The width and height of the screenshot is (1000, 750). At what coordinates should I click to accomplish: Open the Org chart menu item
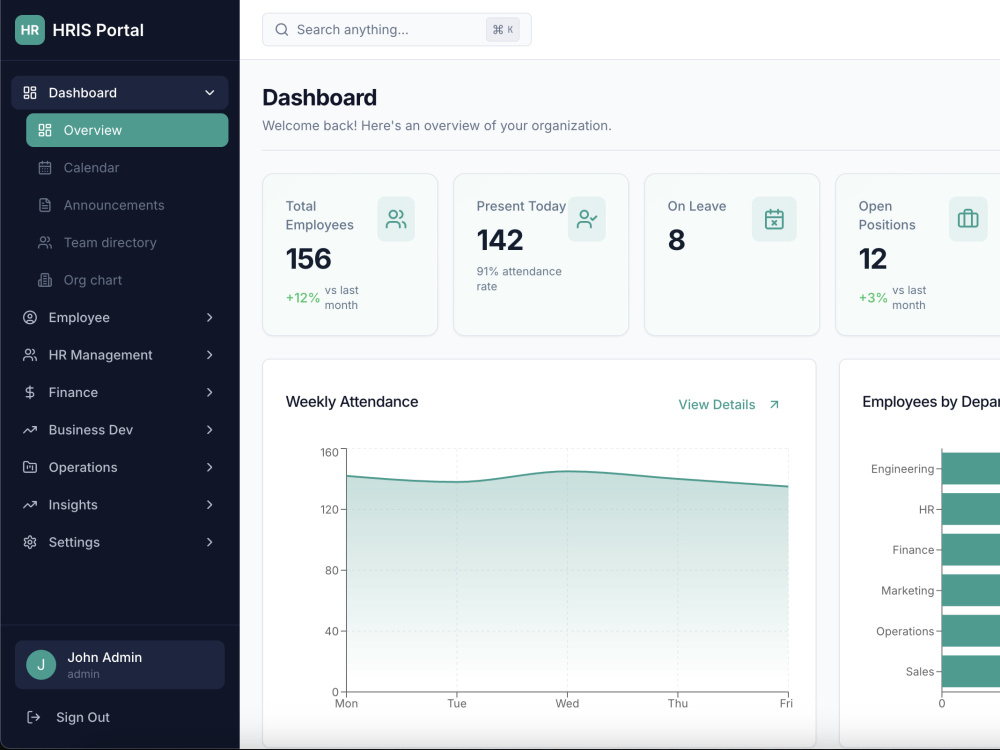pos(127,280)
